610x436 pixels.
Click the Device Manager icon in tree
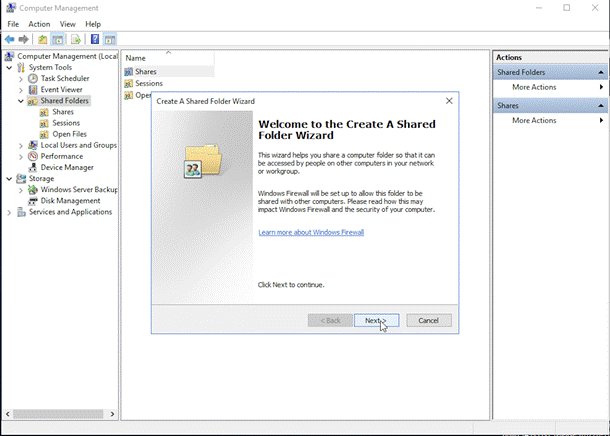(33, 168)
